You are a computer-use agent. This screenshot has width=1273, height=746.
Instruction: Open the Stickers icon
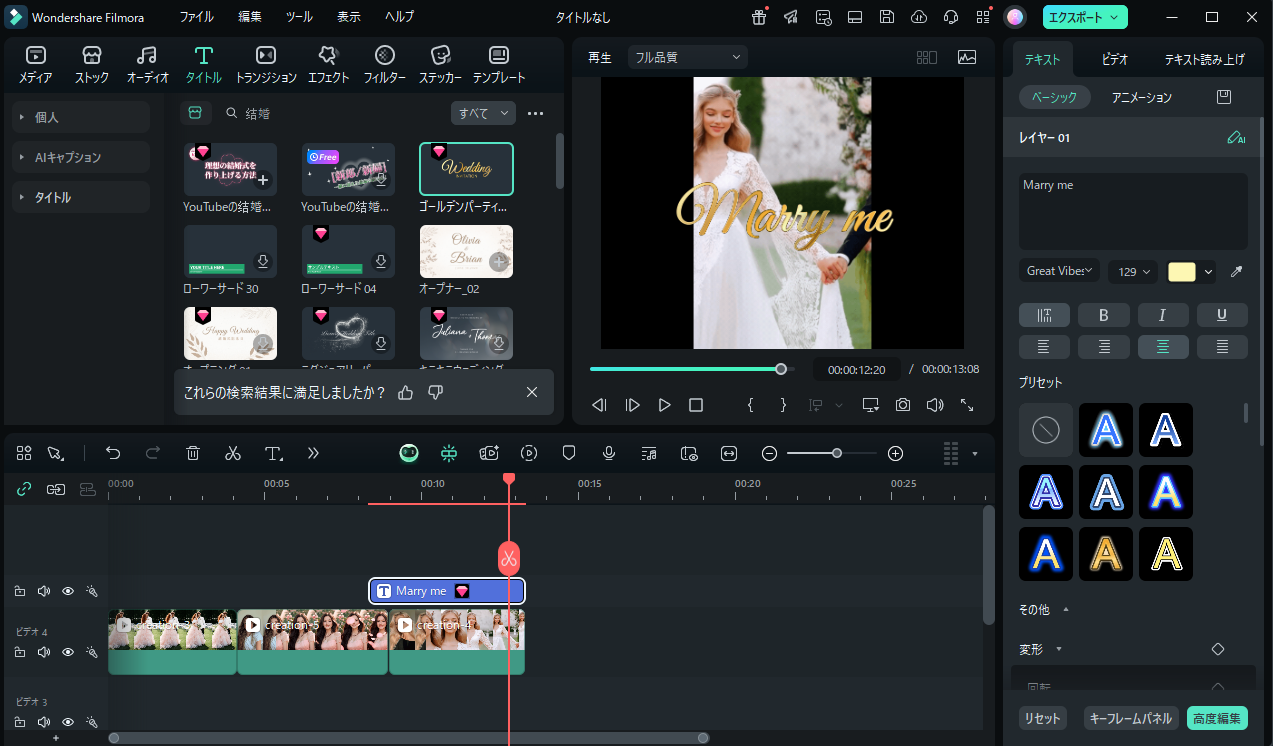[x=440, y=55]
